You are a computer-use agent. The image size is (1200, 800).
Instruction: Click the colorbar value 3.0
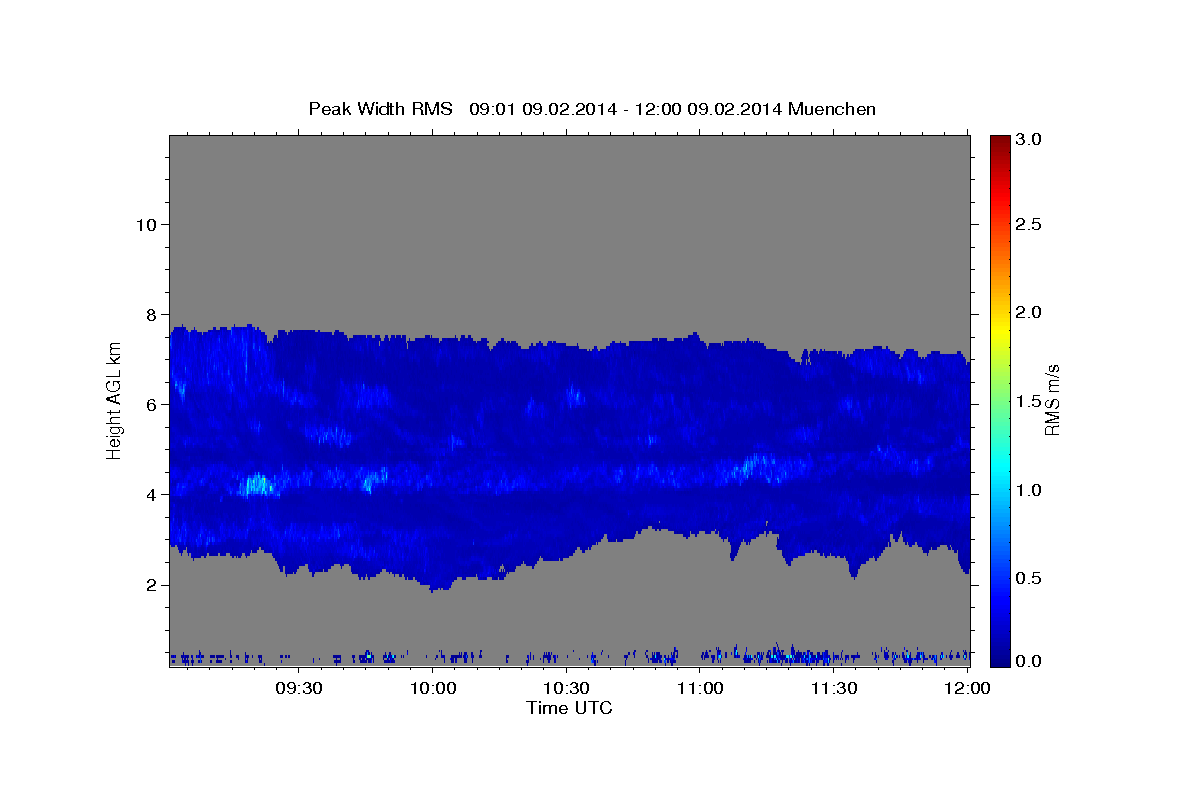pos(1029,139)
